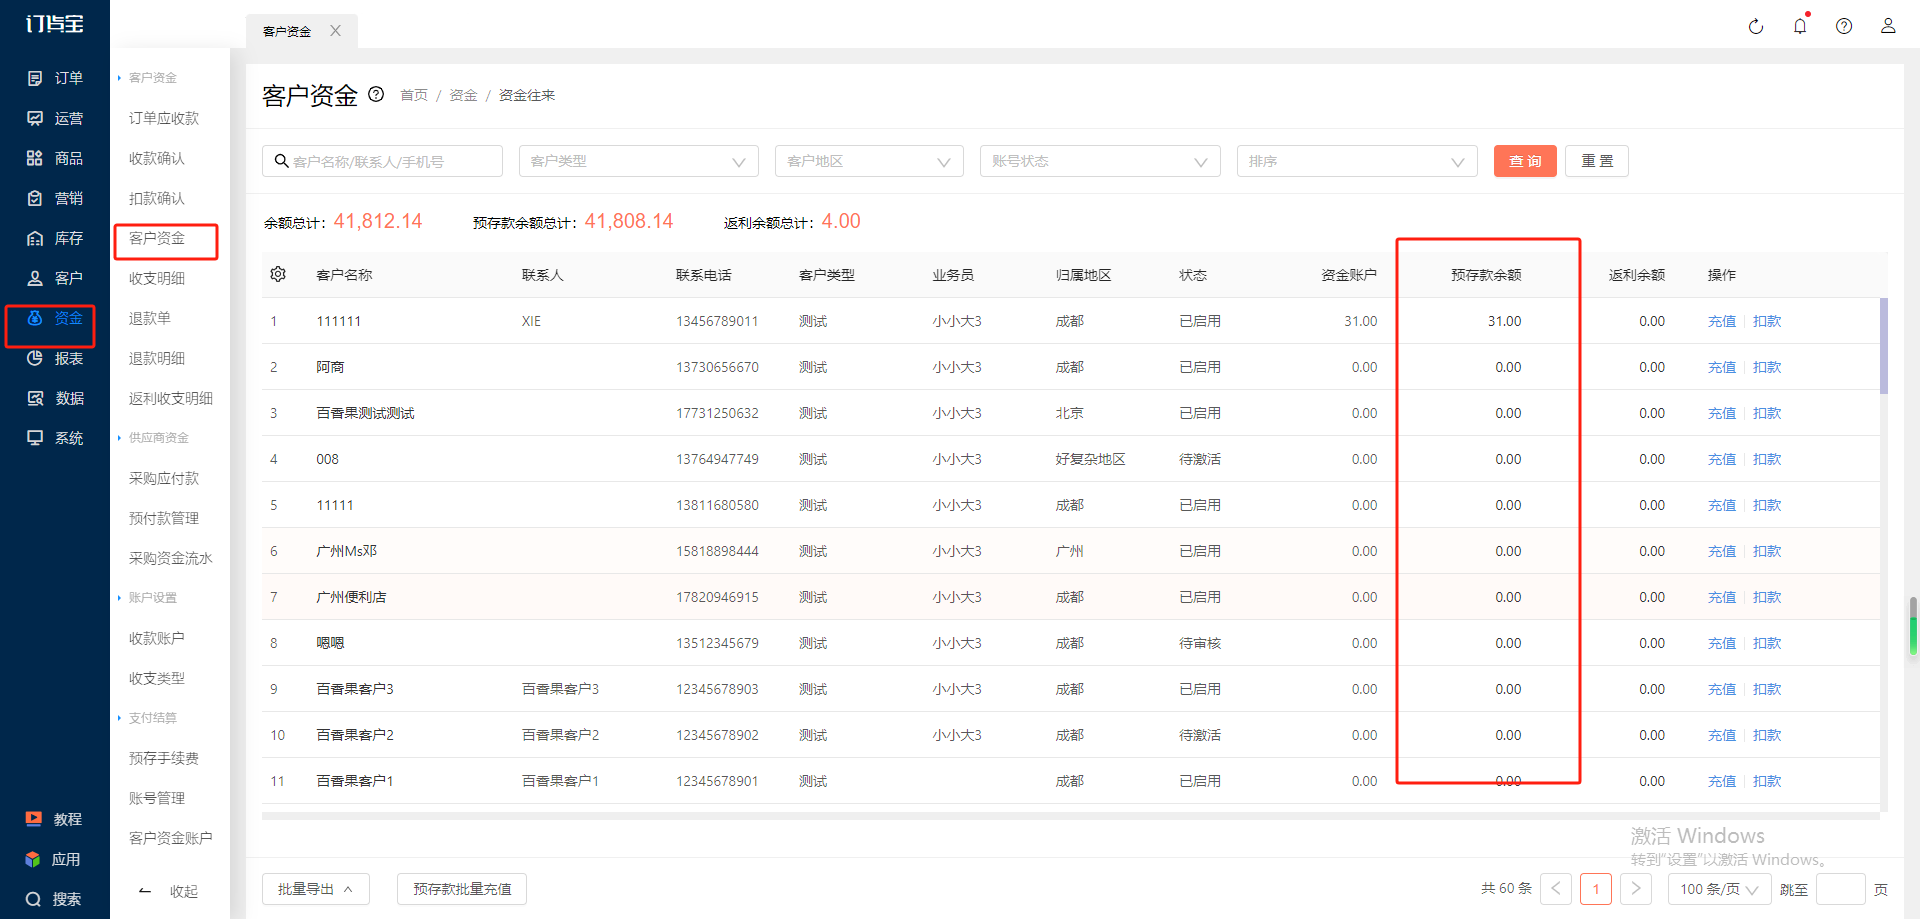Open help question mark icon in top bar
The width and height of the screenshot is (1920, 919).
click(1844, 26)
